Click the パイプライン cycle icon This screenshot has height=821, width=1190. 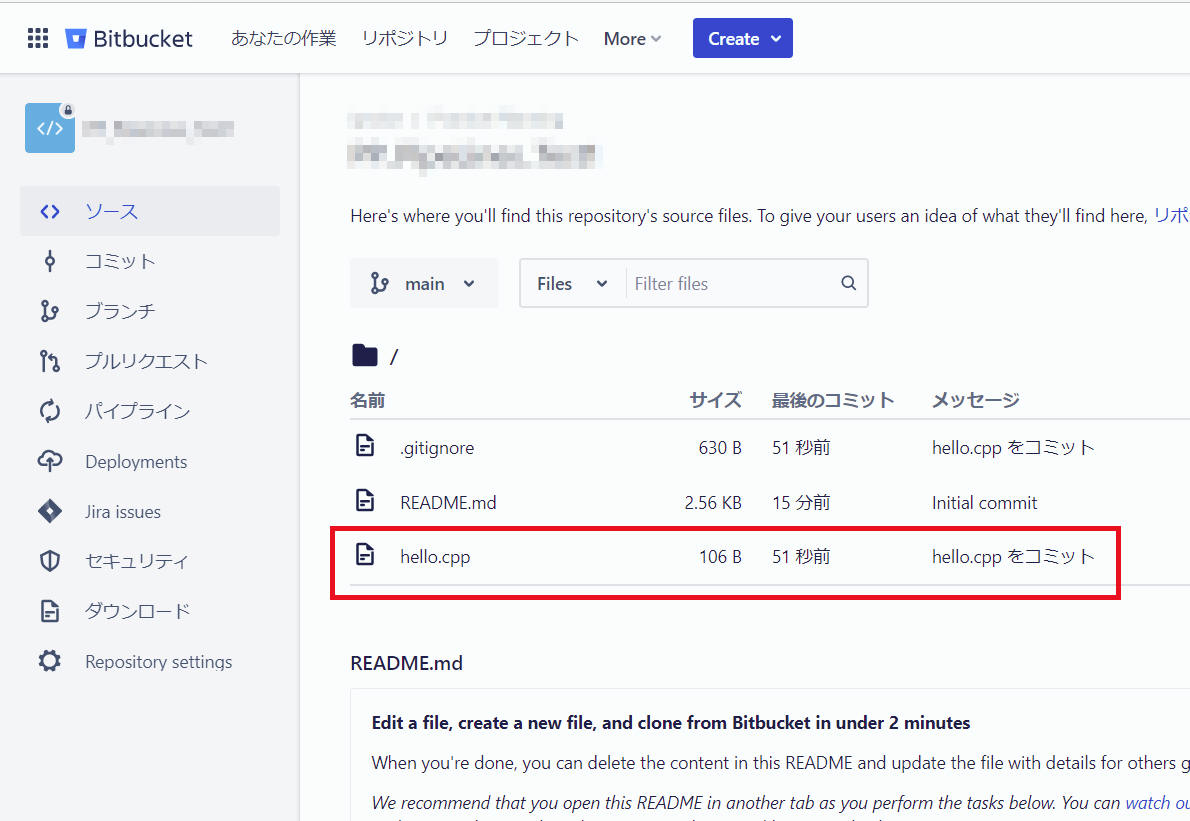point(49,412)
